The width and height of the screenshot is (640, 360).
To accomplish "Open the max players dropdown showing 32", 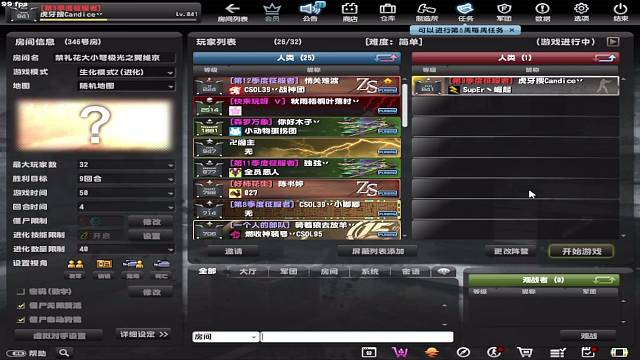I will 126,165.
